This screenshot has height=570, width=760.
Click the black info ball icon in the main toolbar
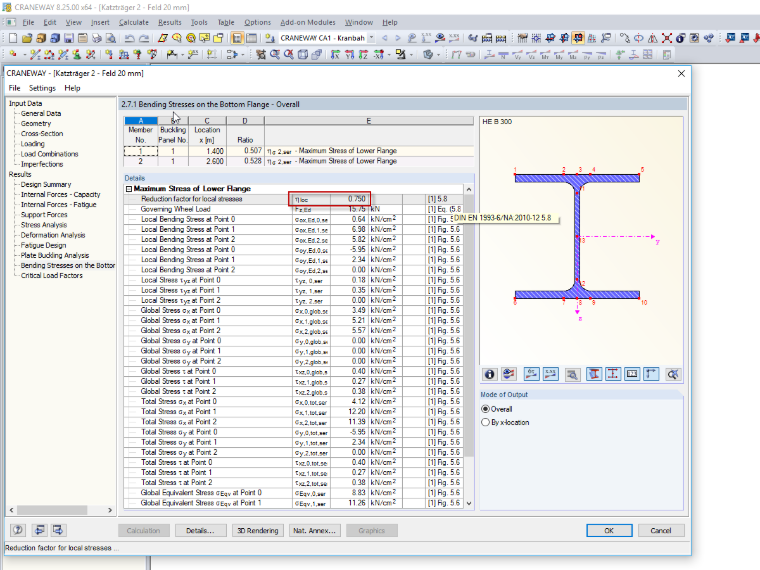(681, 38)
